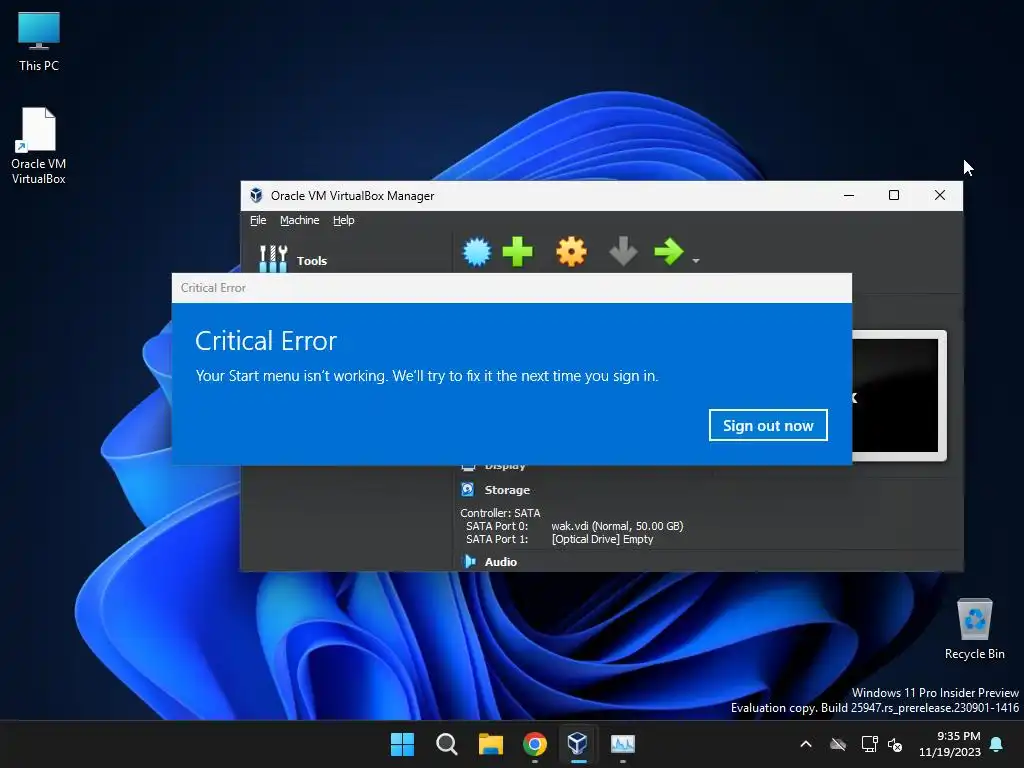Click the wak.vdi (Normal, 50.00 GB) entry
Viewport: 1024px width, 768px height.
(x=617, y=526)
